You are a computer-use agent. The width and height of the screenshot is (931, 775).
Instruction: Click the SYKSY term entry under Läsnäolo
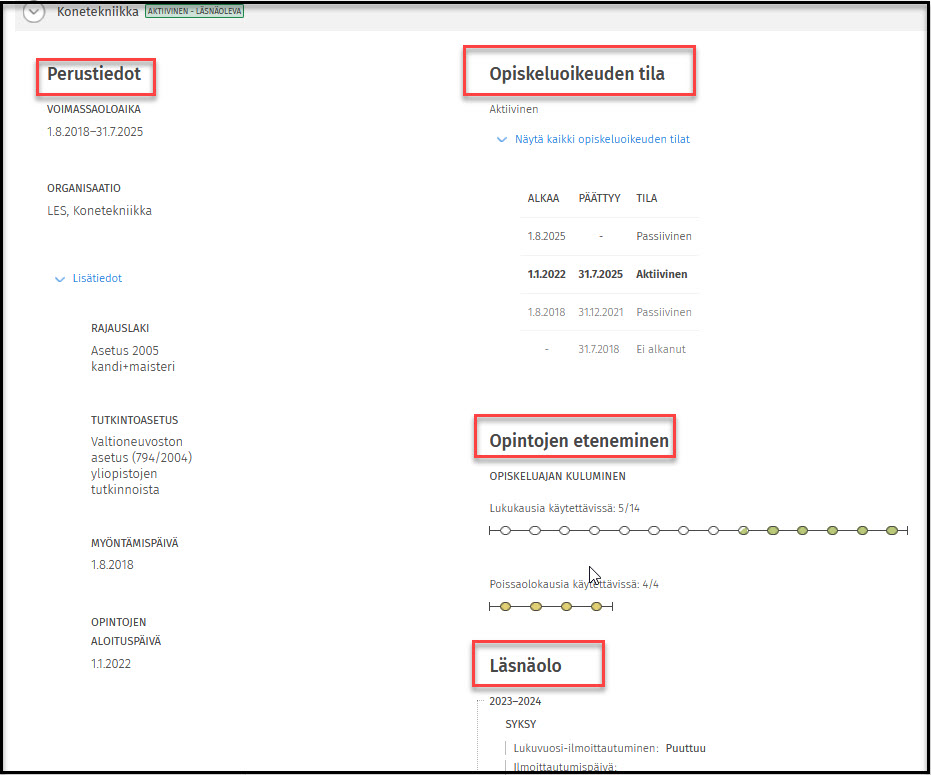click(x=522, y=724)
